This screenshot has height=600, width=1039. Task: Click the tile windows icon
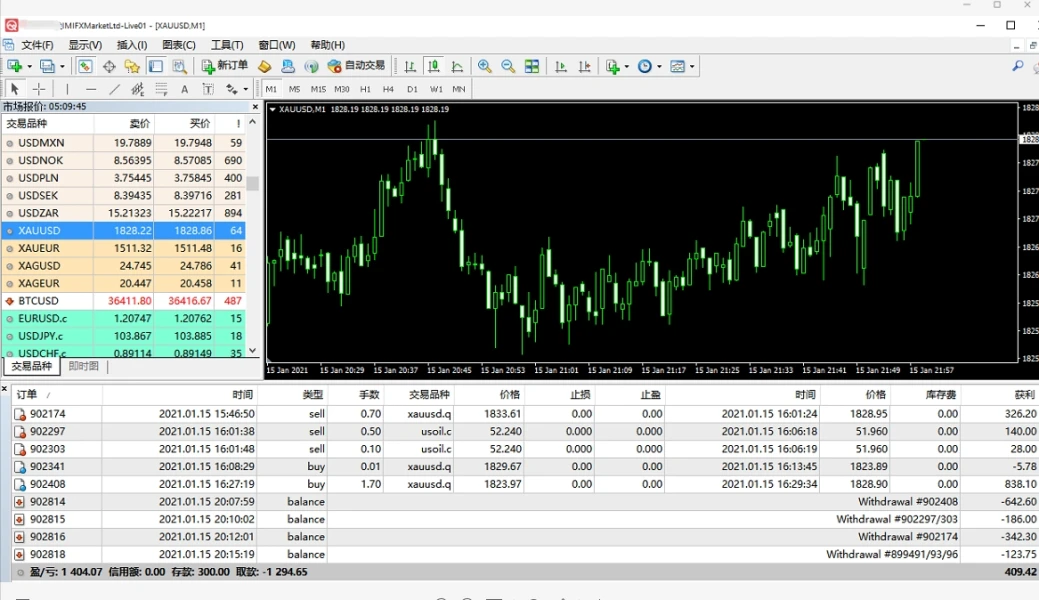[x=532, y=66]
